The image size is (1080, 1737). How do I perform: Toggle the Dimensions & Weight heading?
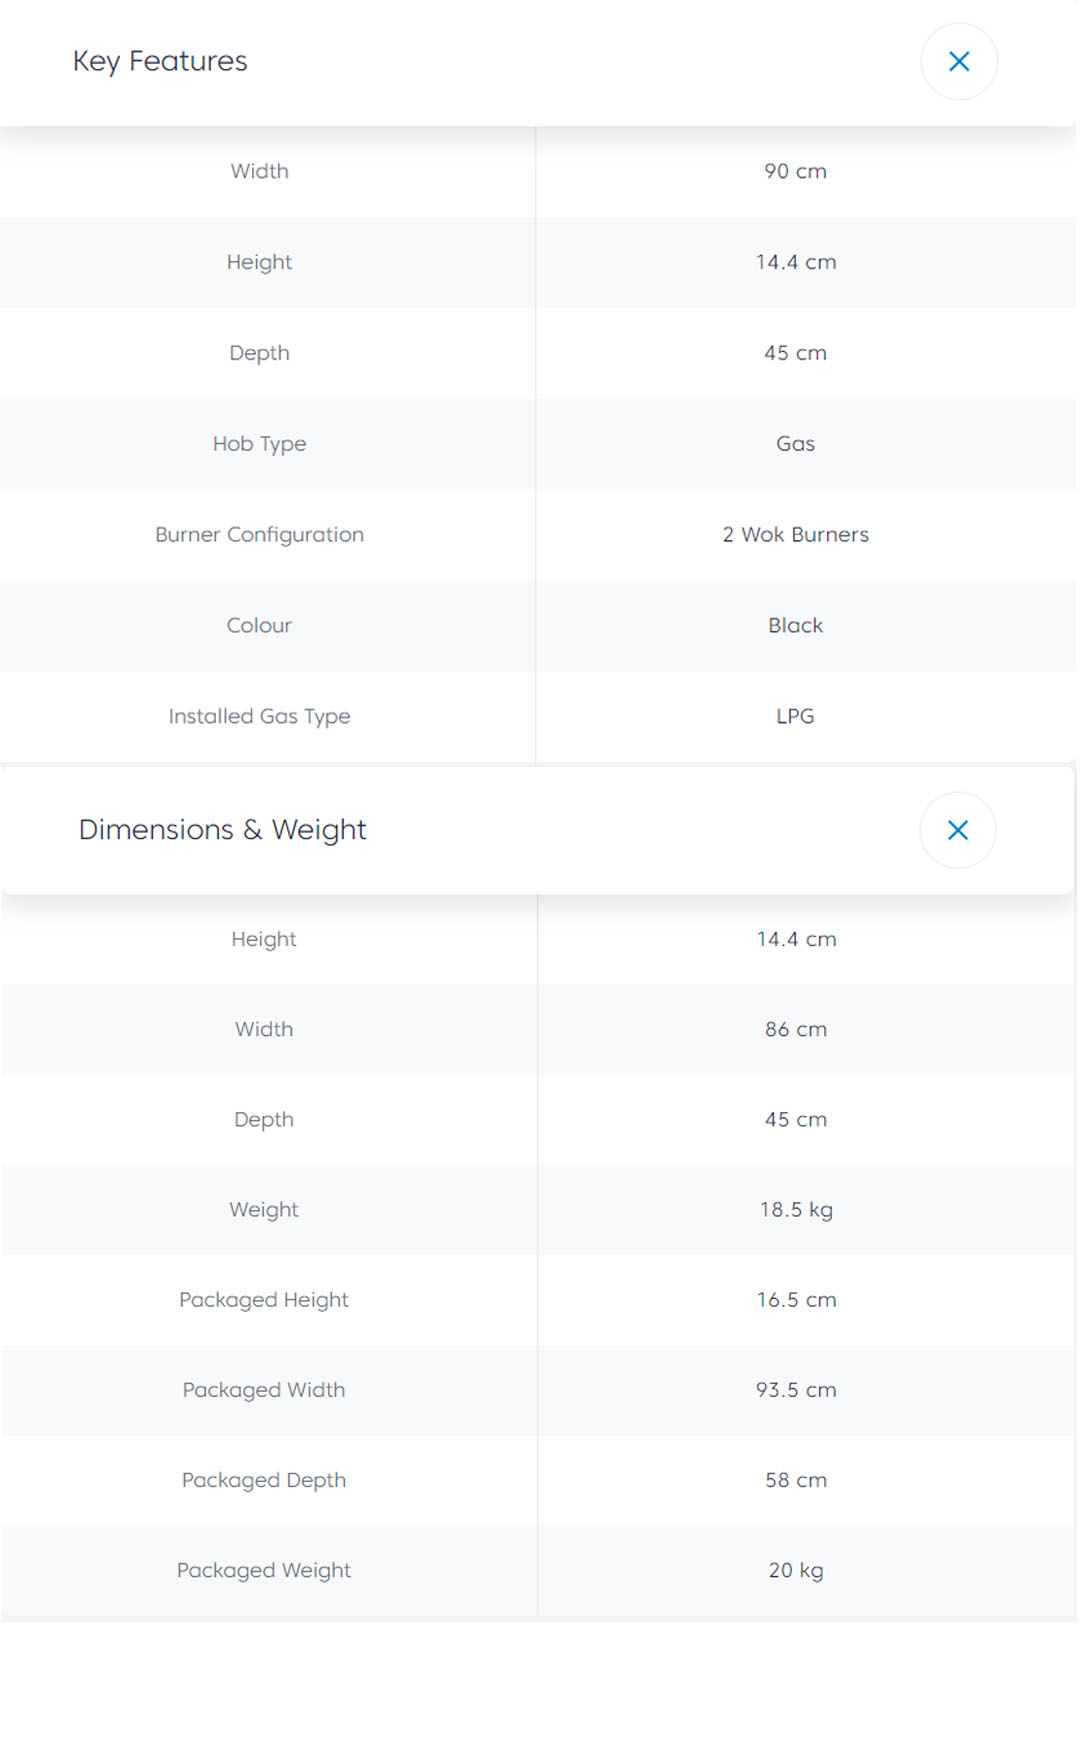(x=222, y=830)
